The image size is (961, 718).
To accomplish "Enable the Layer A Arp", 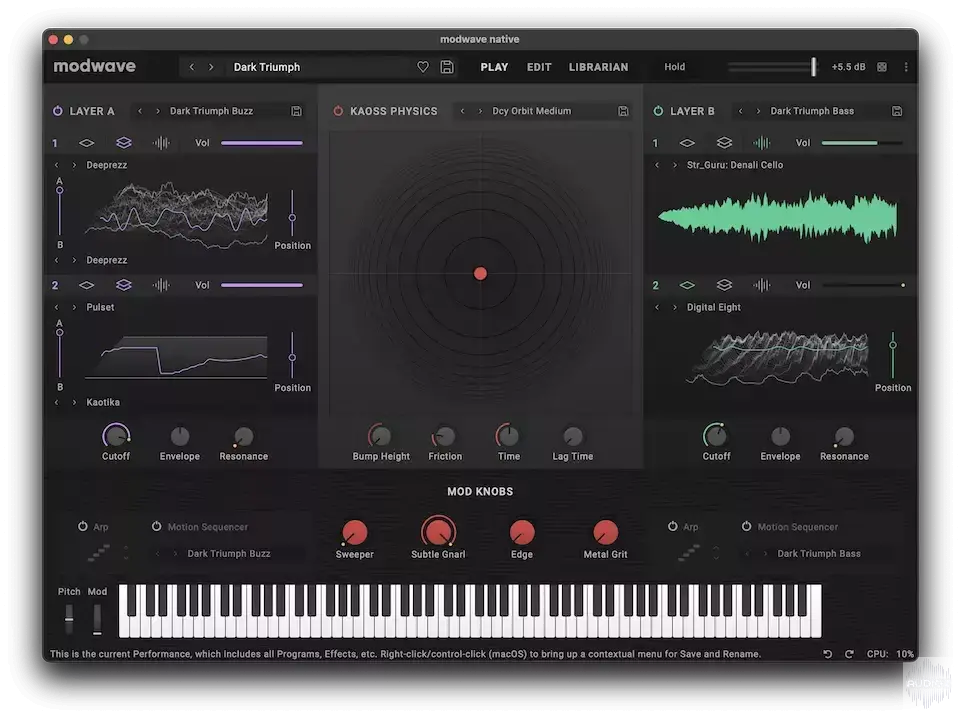I will (x=83, y=526).
